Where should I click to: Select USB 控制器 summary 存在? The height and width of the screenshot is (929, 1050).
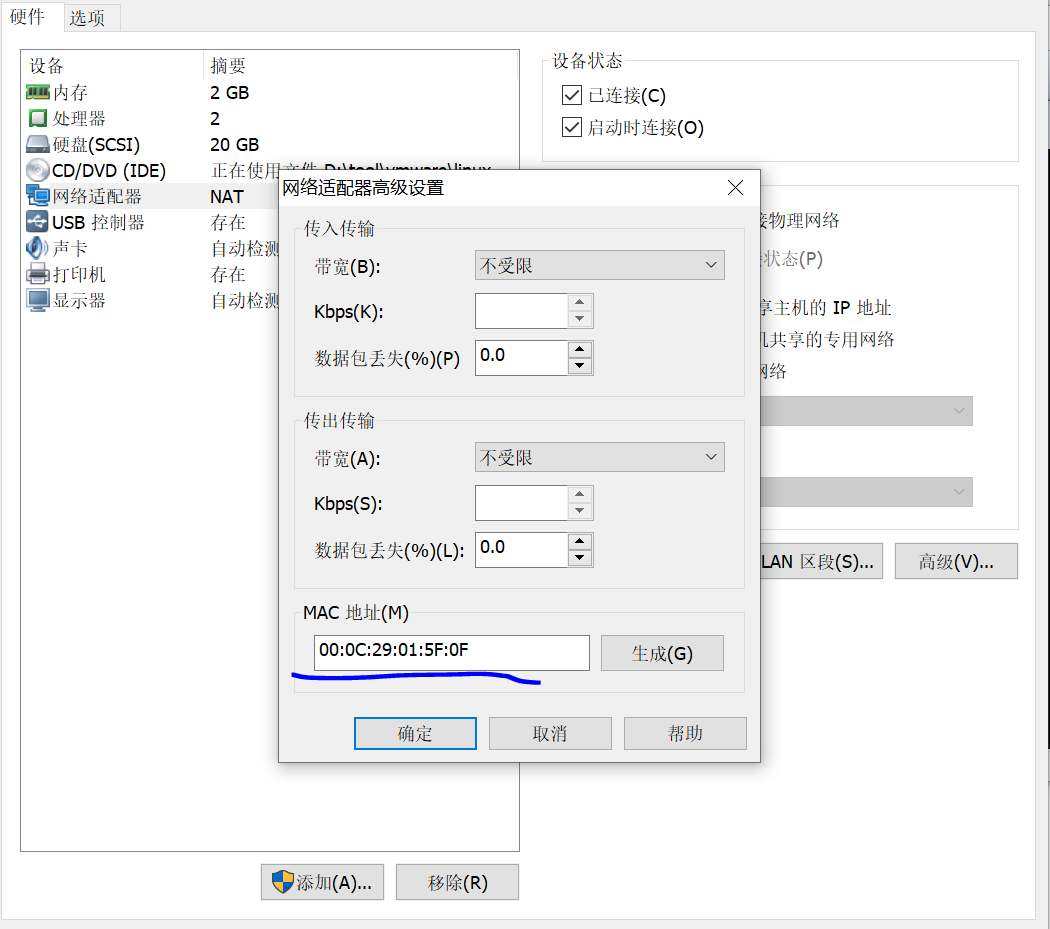228,222
